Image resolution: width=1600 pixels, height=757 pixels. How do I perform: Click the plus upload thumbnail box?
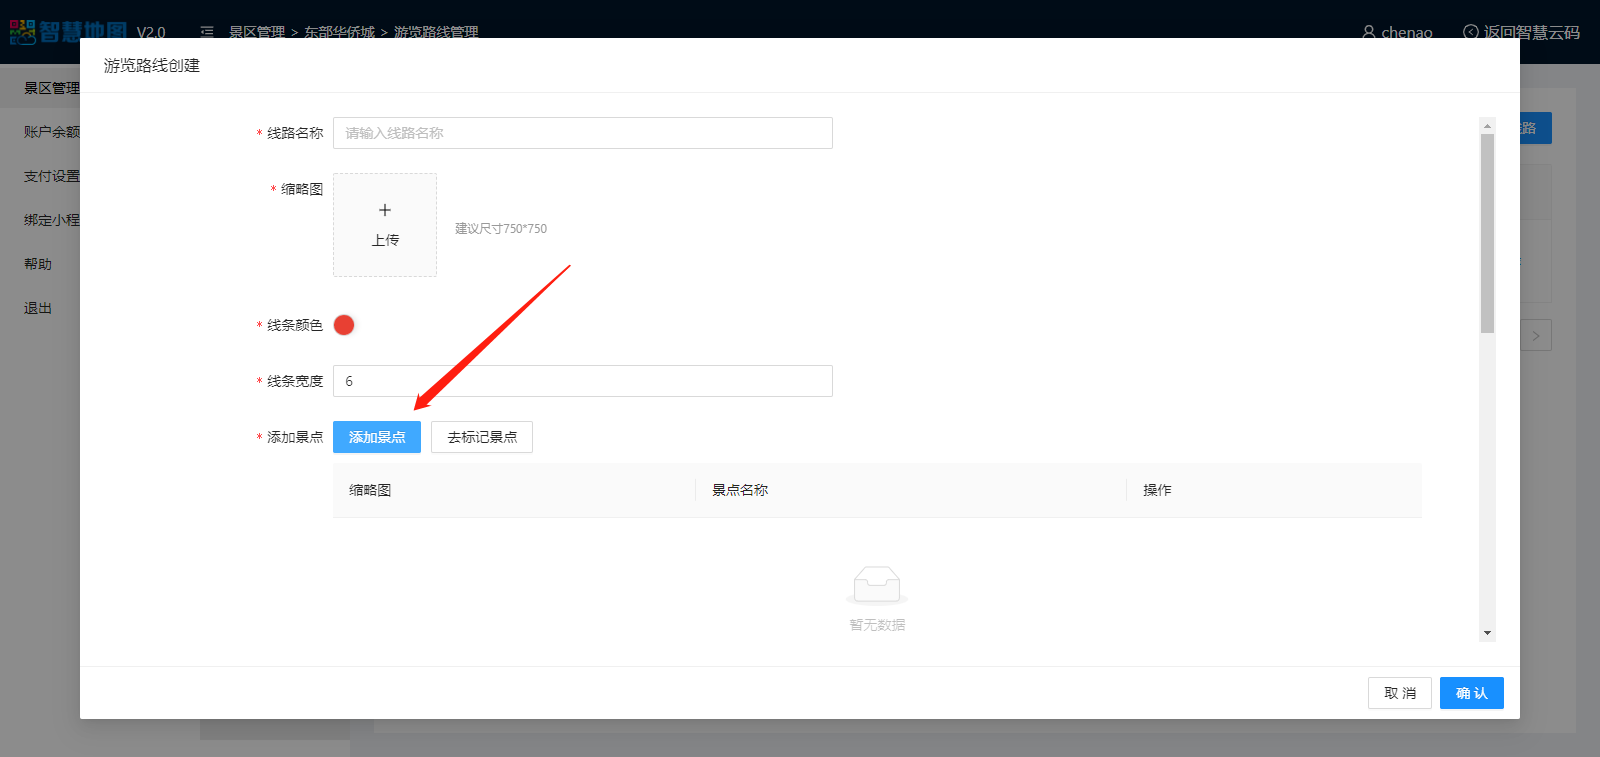(385, 225)
